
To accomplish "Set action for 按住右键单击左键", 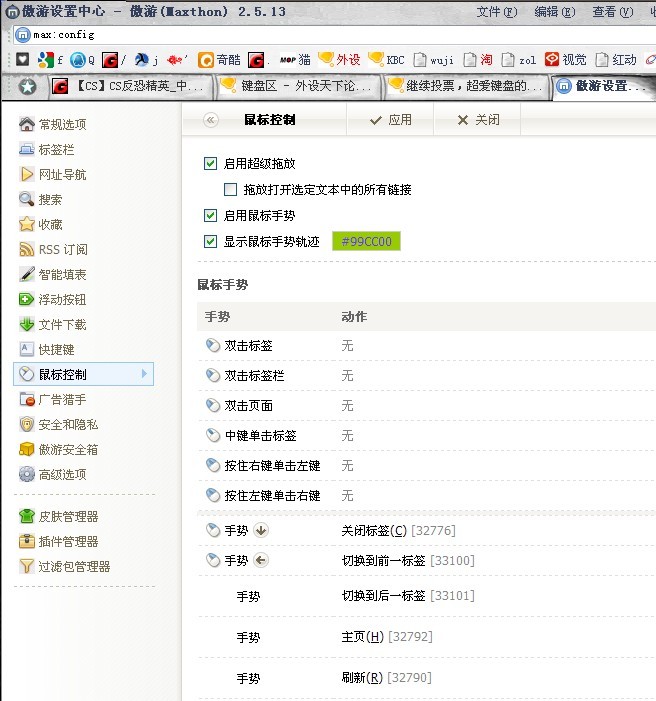I will coord(347,465).
